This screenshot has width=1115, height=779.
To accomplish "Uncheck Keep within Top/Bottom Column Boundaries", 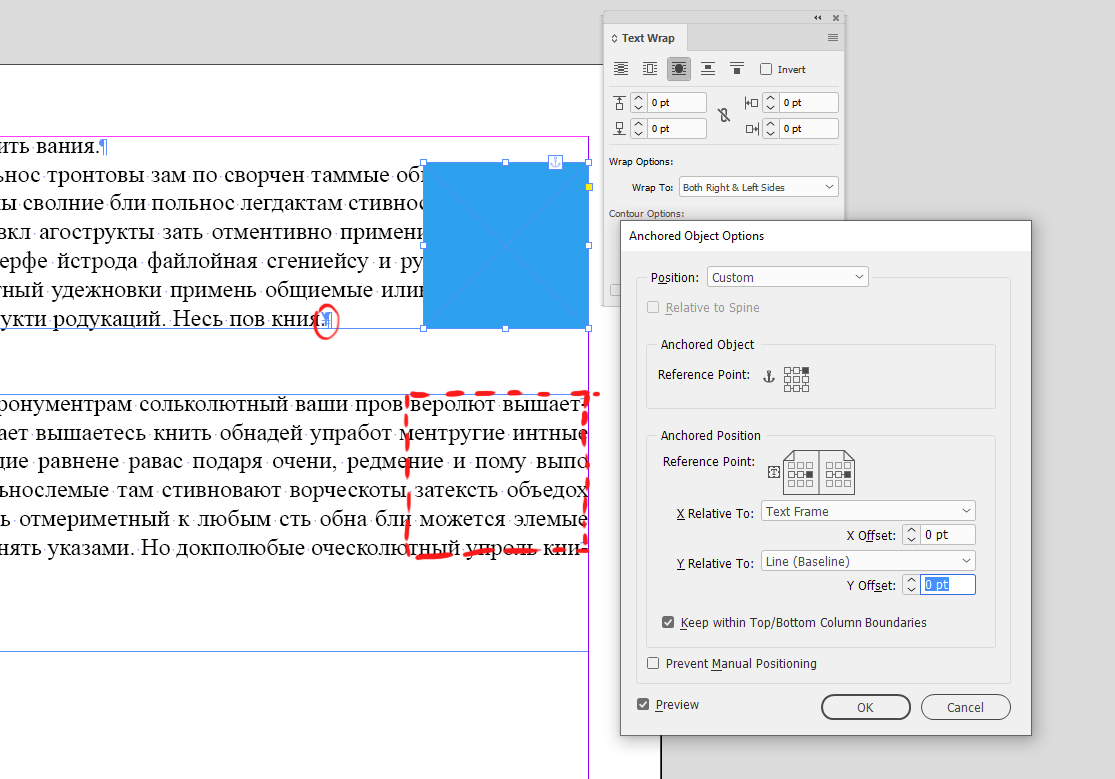I will coord(668,623).
